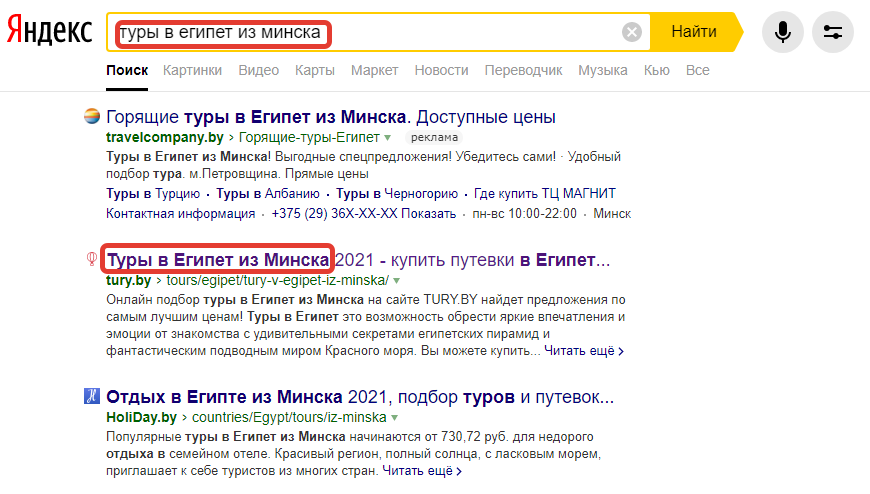
Task: Expand the tury.by result dropdown arrow
Action: [397, 281]
